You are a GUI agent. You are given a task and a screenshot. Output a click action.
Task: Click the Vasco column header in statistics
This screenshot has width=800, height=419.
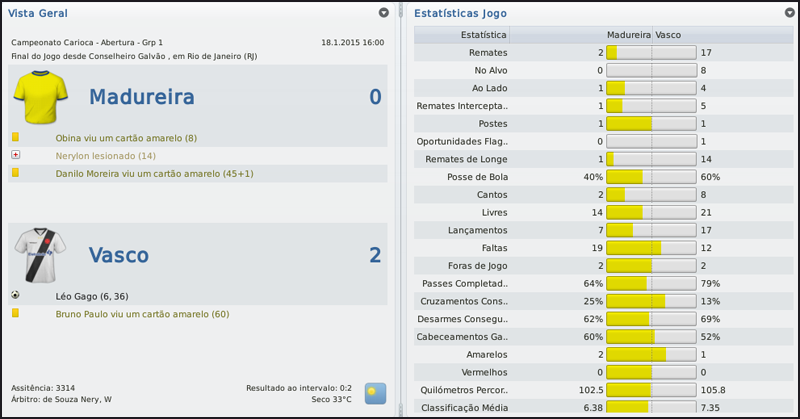tap(668, 34)
